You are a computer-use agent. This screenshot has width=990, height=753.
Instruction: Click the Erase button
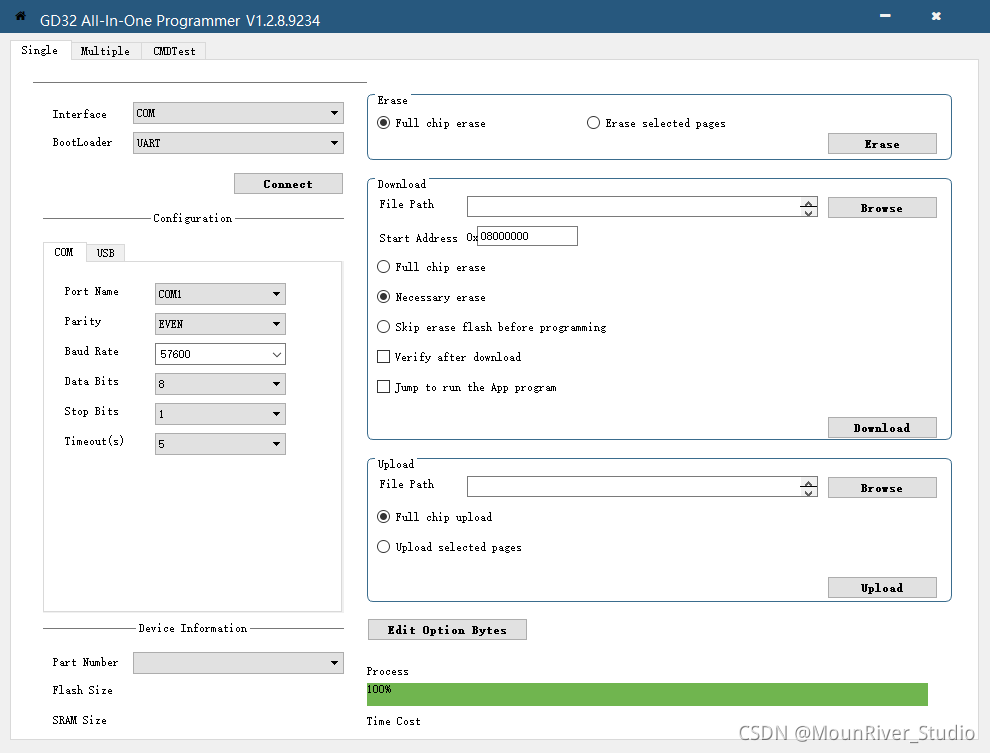pos(882,144)
